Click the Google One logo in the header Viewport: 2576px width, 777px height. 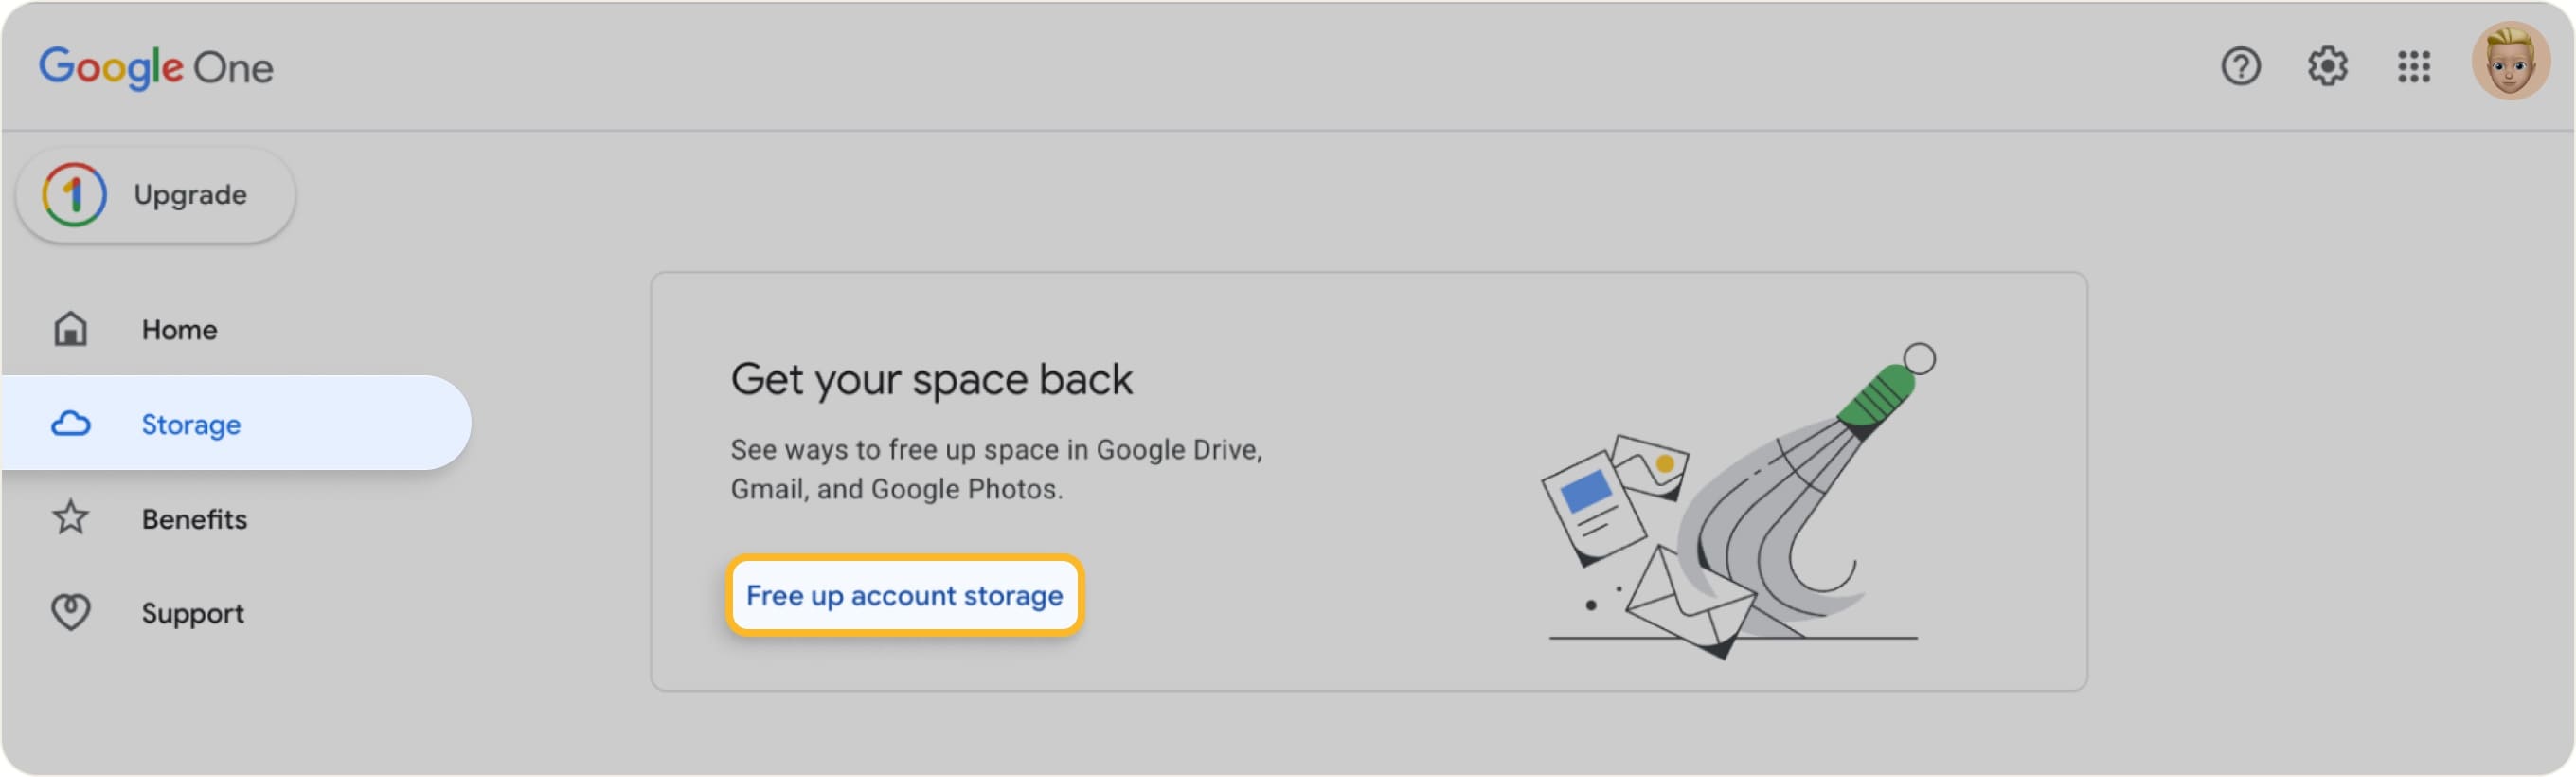156,66
